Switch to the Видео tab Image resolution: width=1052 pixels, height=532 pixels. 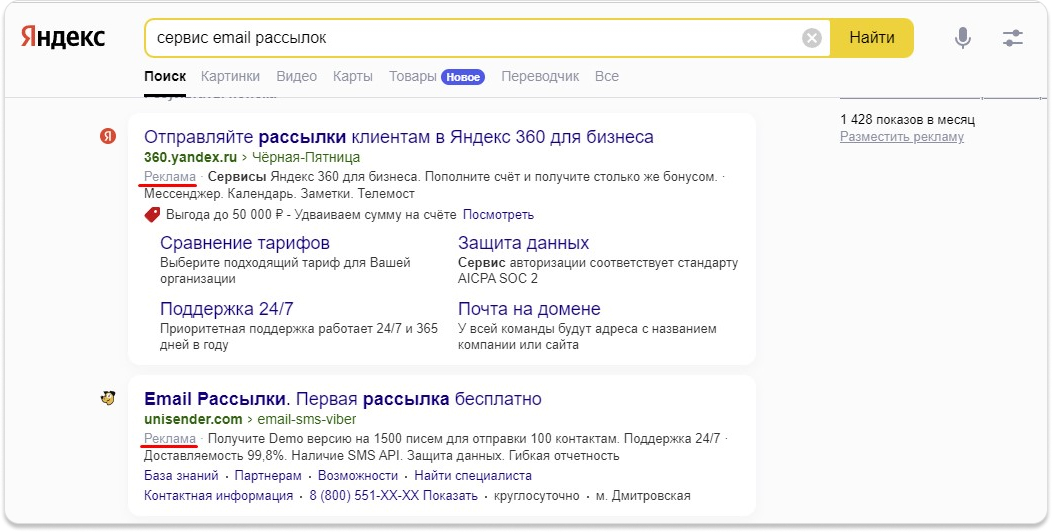(297, 76)
